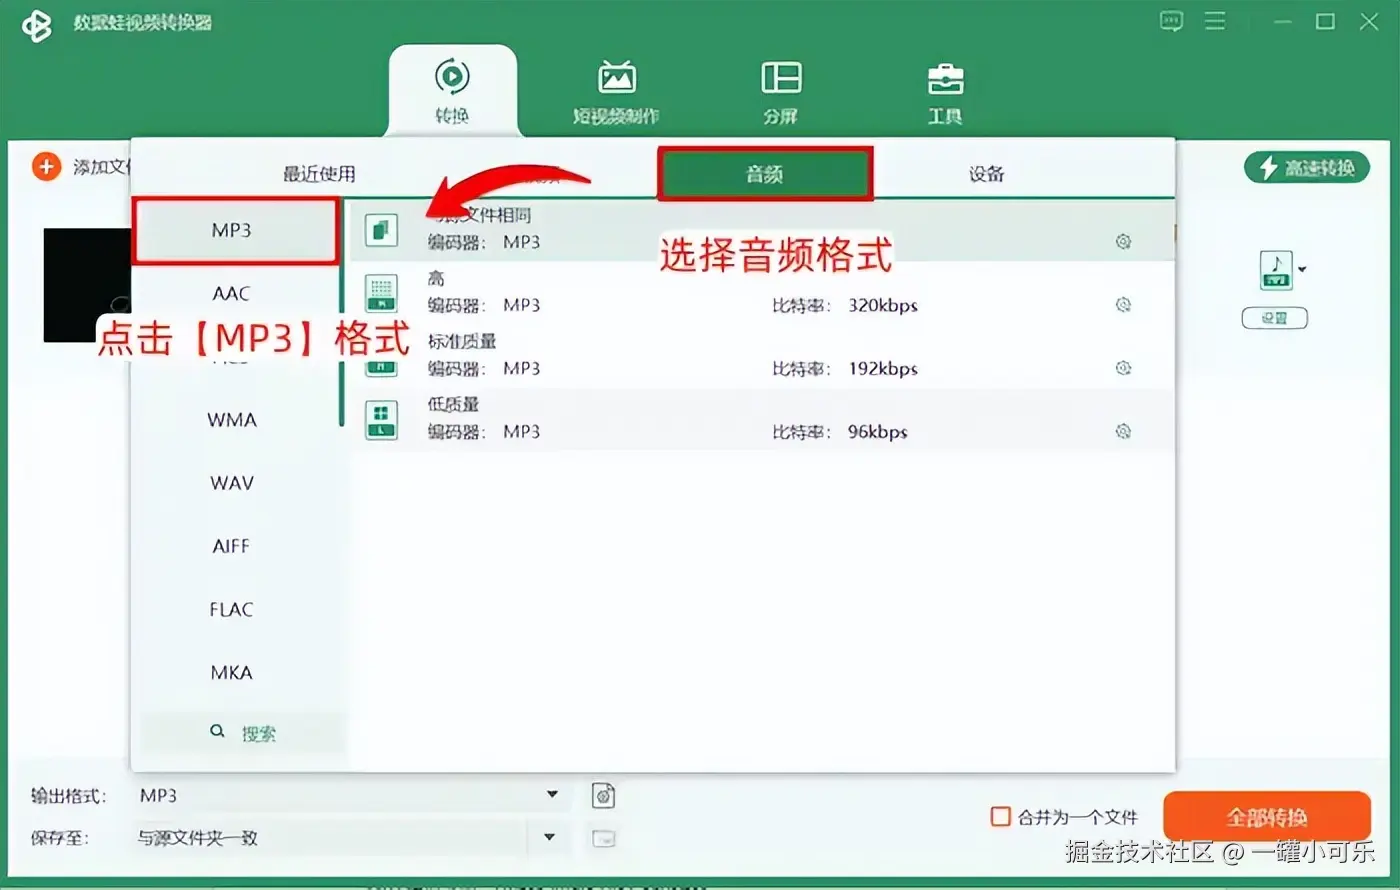Open settings gear for the 96kbps preset
The image size is (1400, 890).
1123,431
